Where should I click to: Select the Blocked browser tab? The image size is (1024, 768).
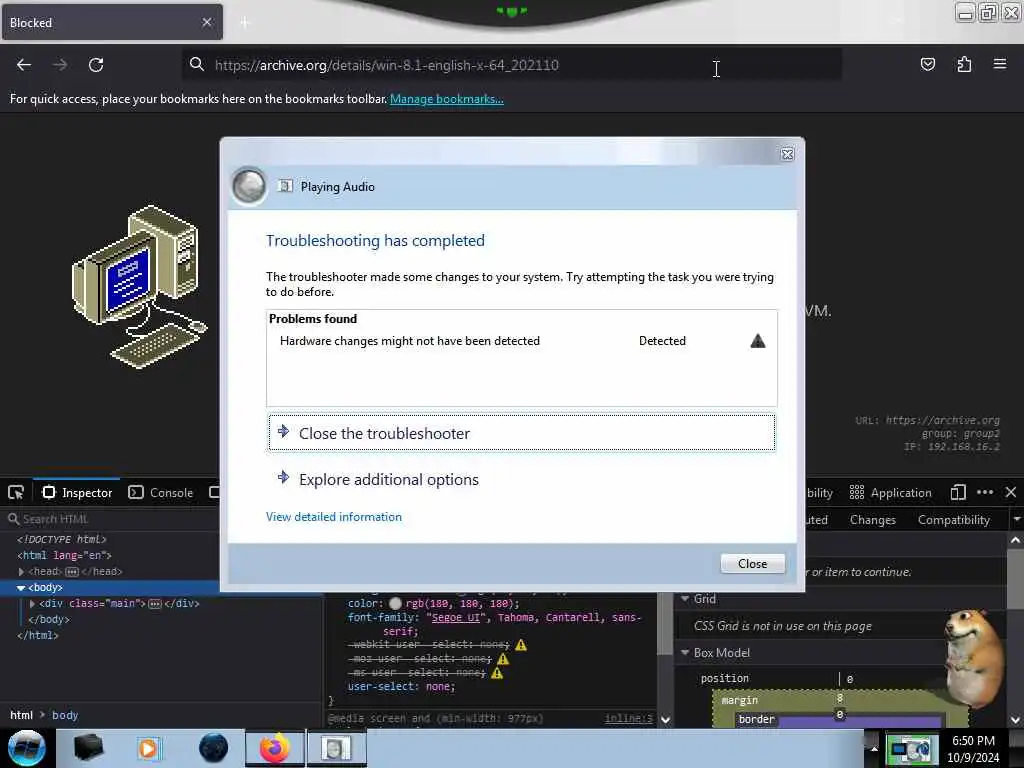pyautogui.click(x=112, y=22)
